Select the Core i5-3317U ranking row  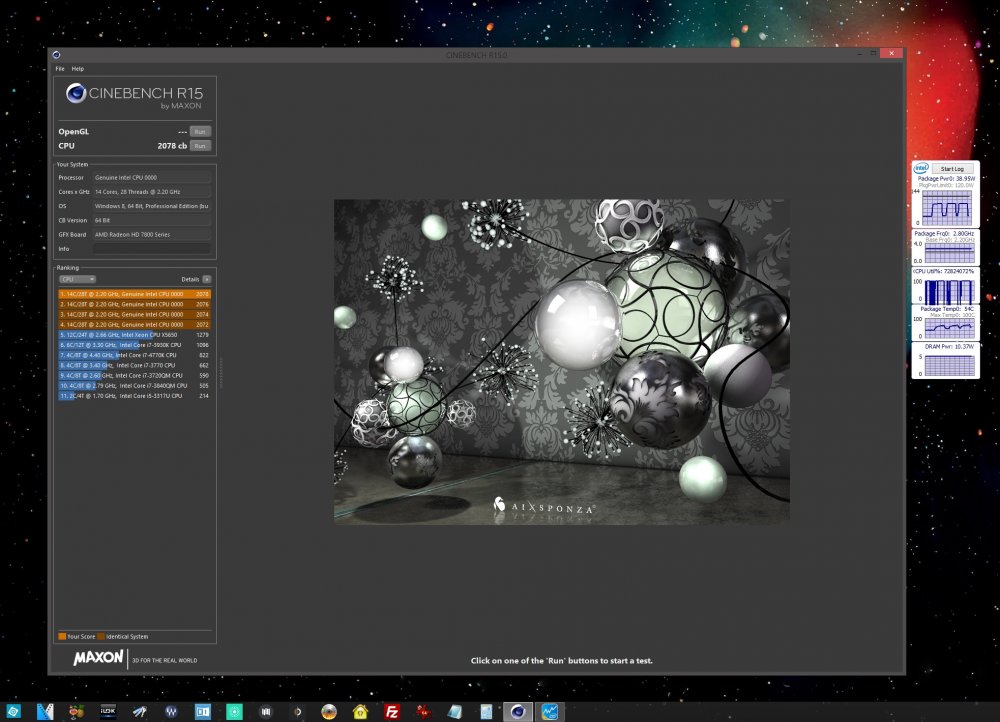135,396
